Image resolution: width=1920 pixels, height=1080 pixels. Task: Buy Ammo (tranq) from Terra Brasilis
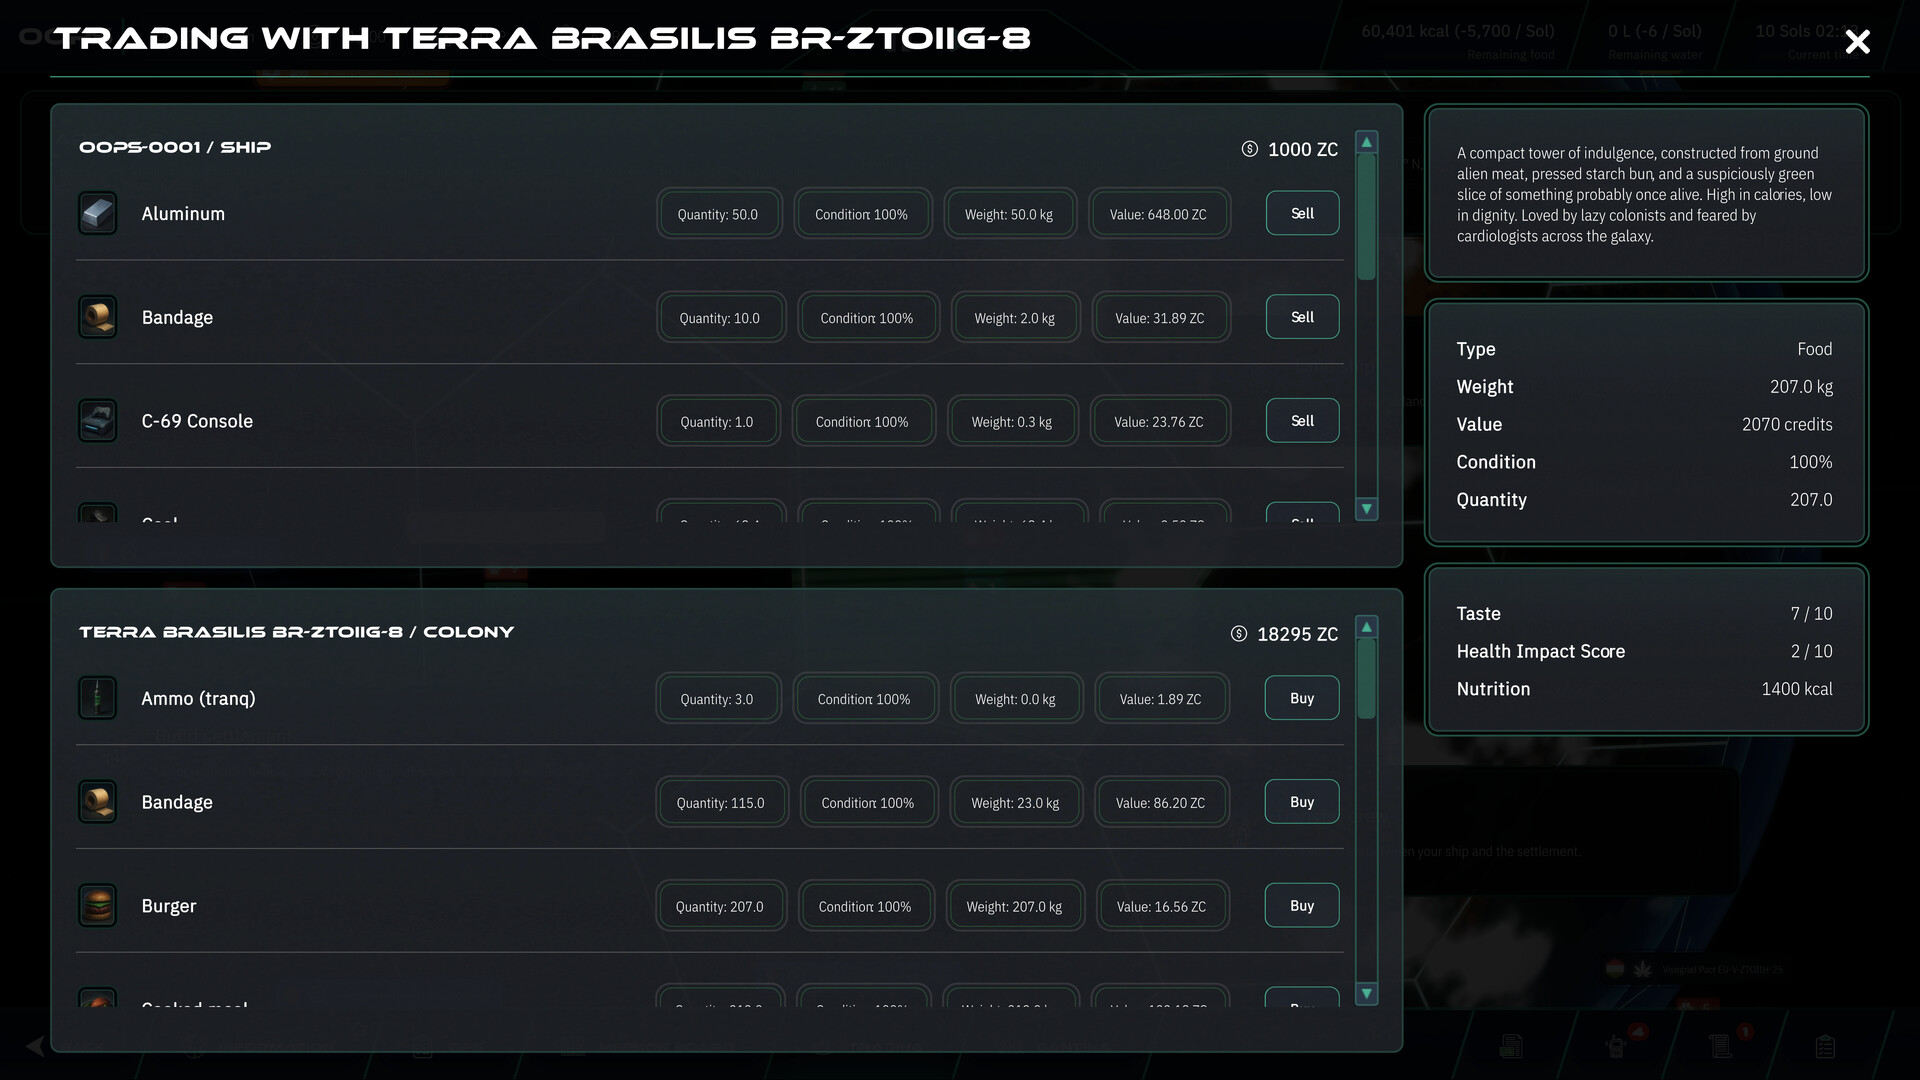point(1301,698)
